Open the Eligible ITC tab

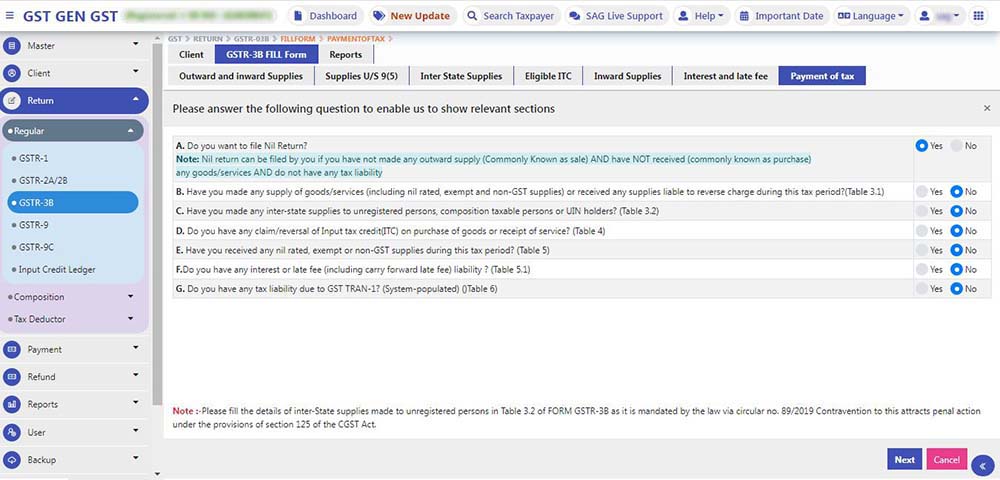(x=548, y=76)
